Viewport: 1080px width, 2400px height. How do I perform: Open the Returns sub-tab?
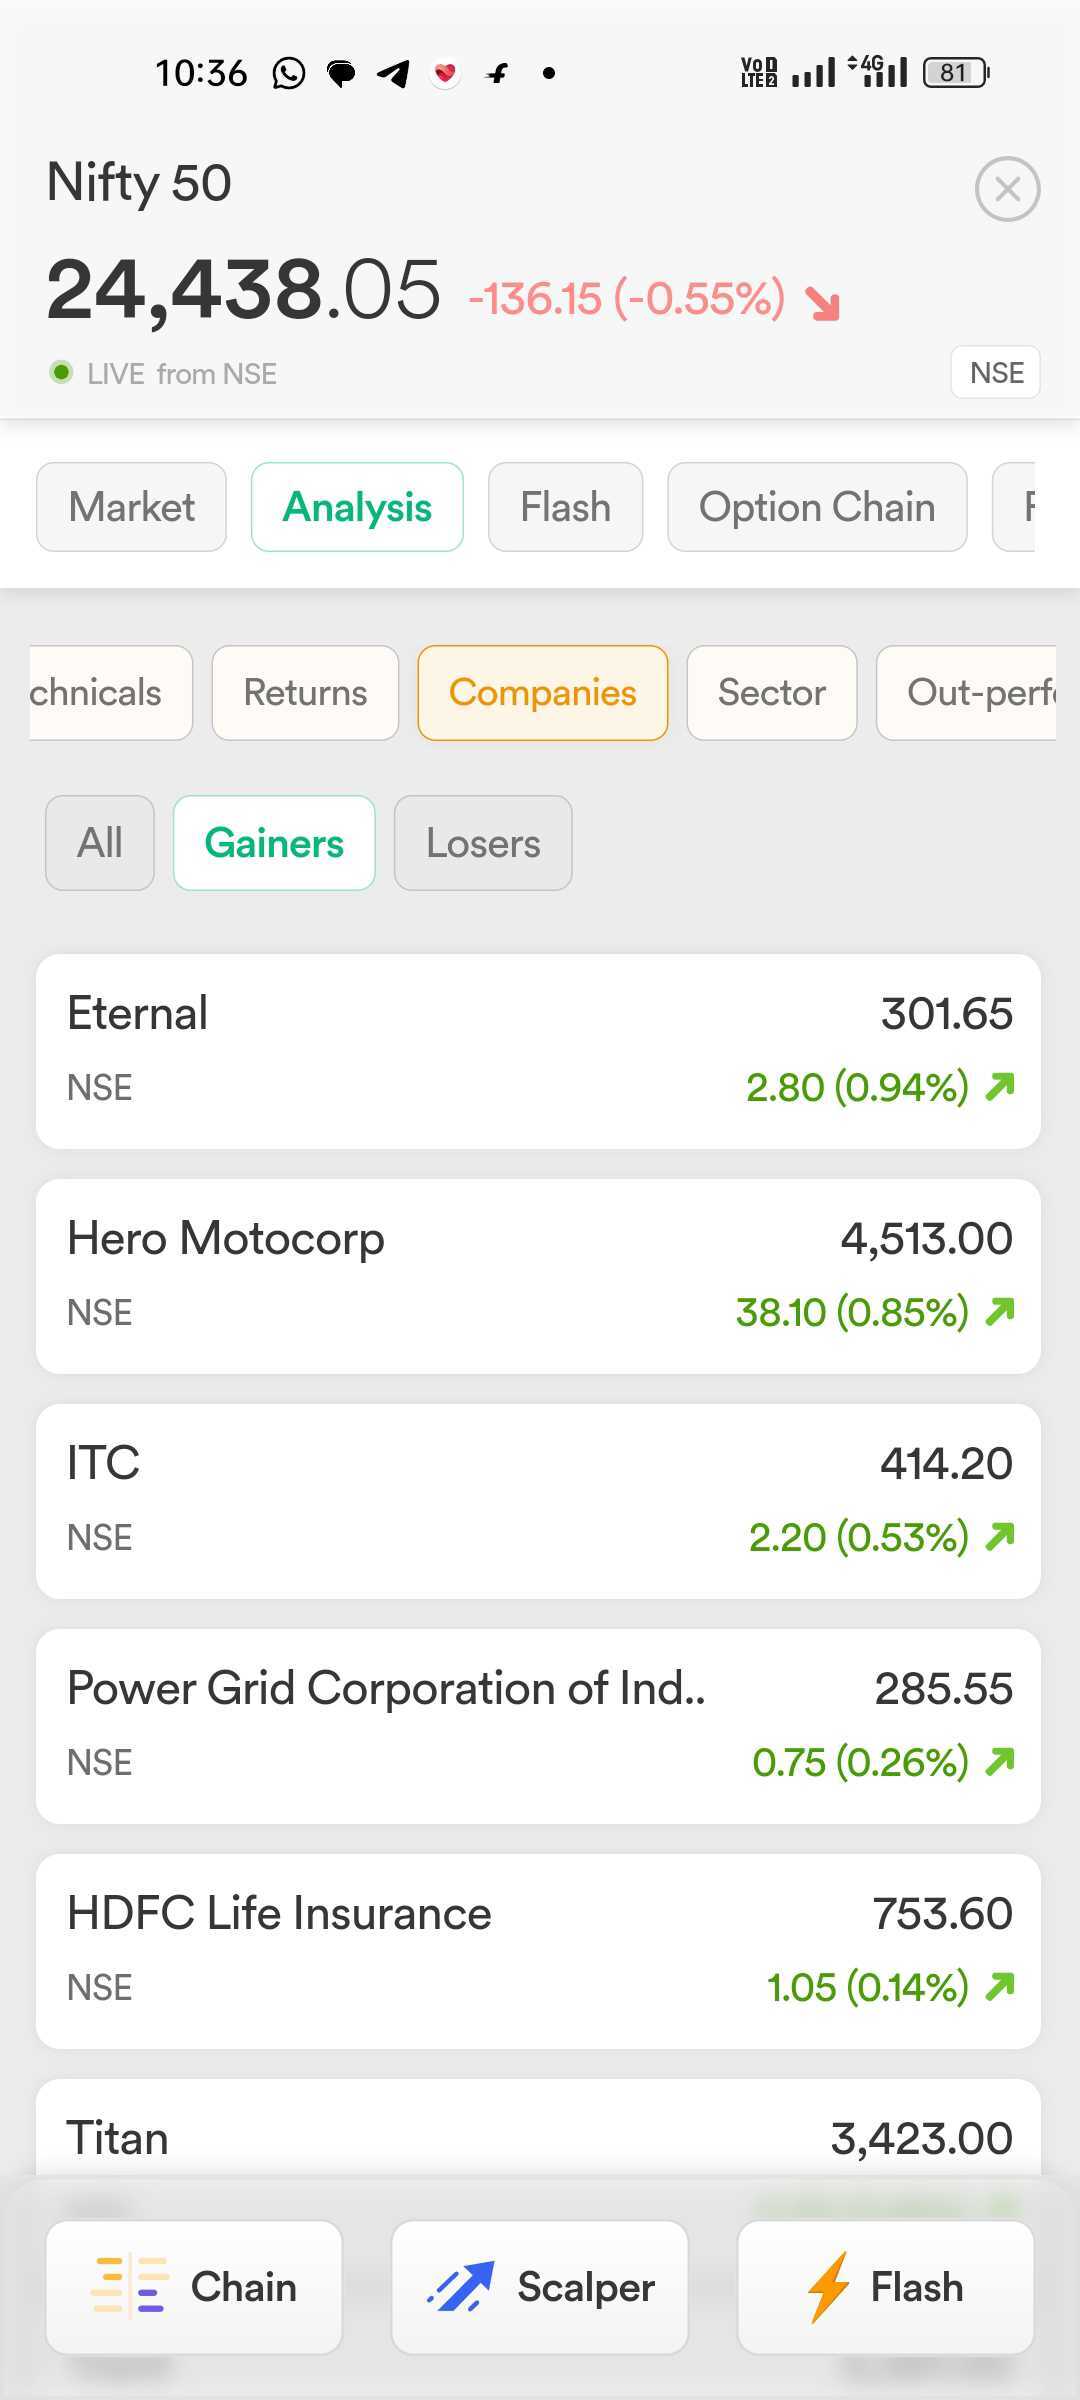pos(305,693)
